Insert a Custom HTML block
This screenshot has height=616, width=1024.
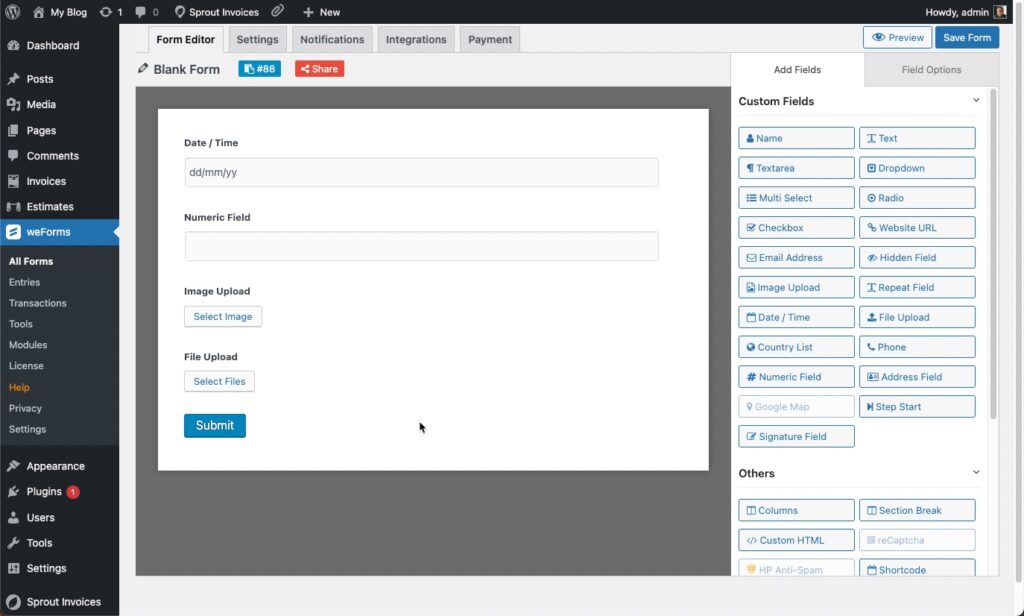click(795, 540)
